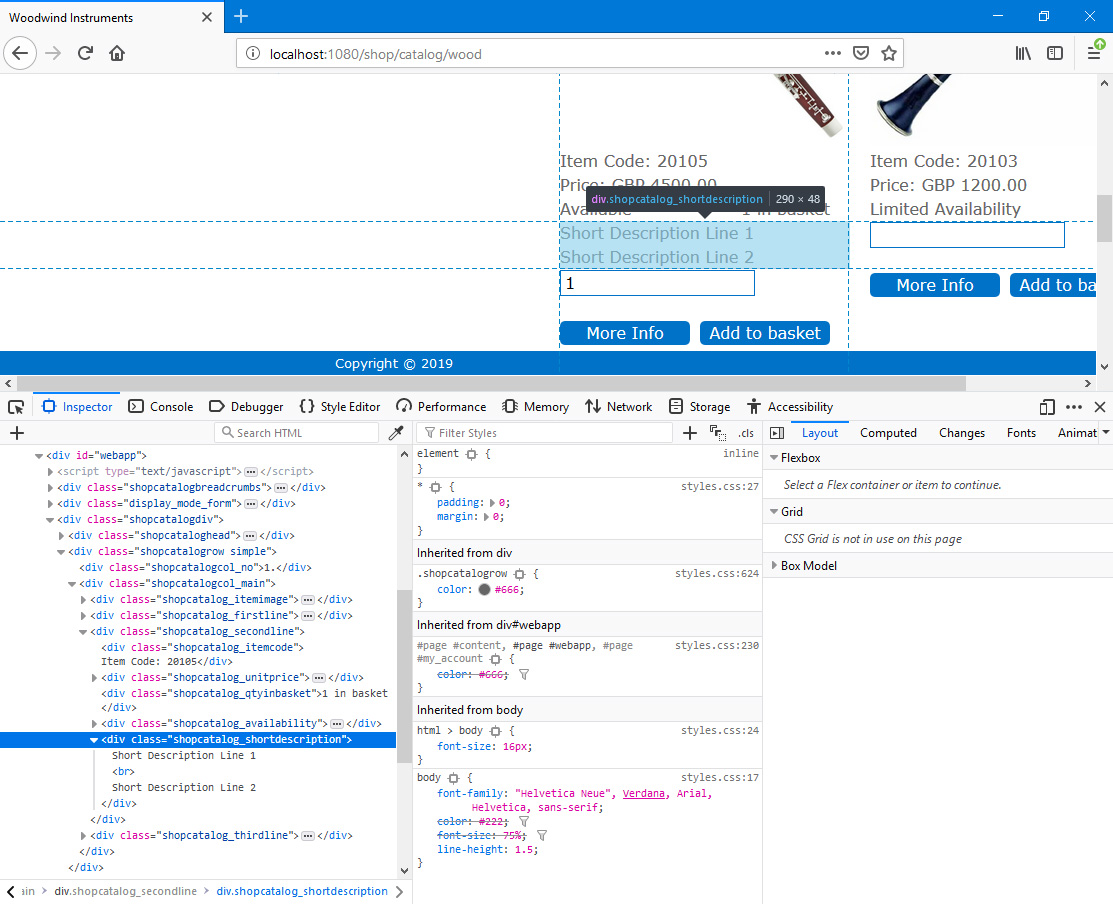Image resolution: width=1113 pixels, height=904 pixels.
Task: Click the Filter Styles box
Action: click(x=544, y=433)
